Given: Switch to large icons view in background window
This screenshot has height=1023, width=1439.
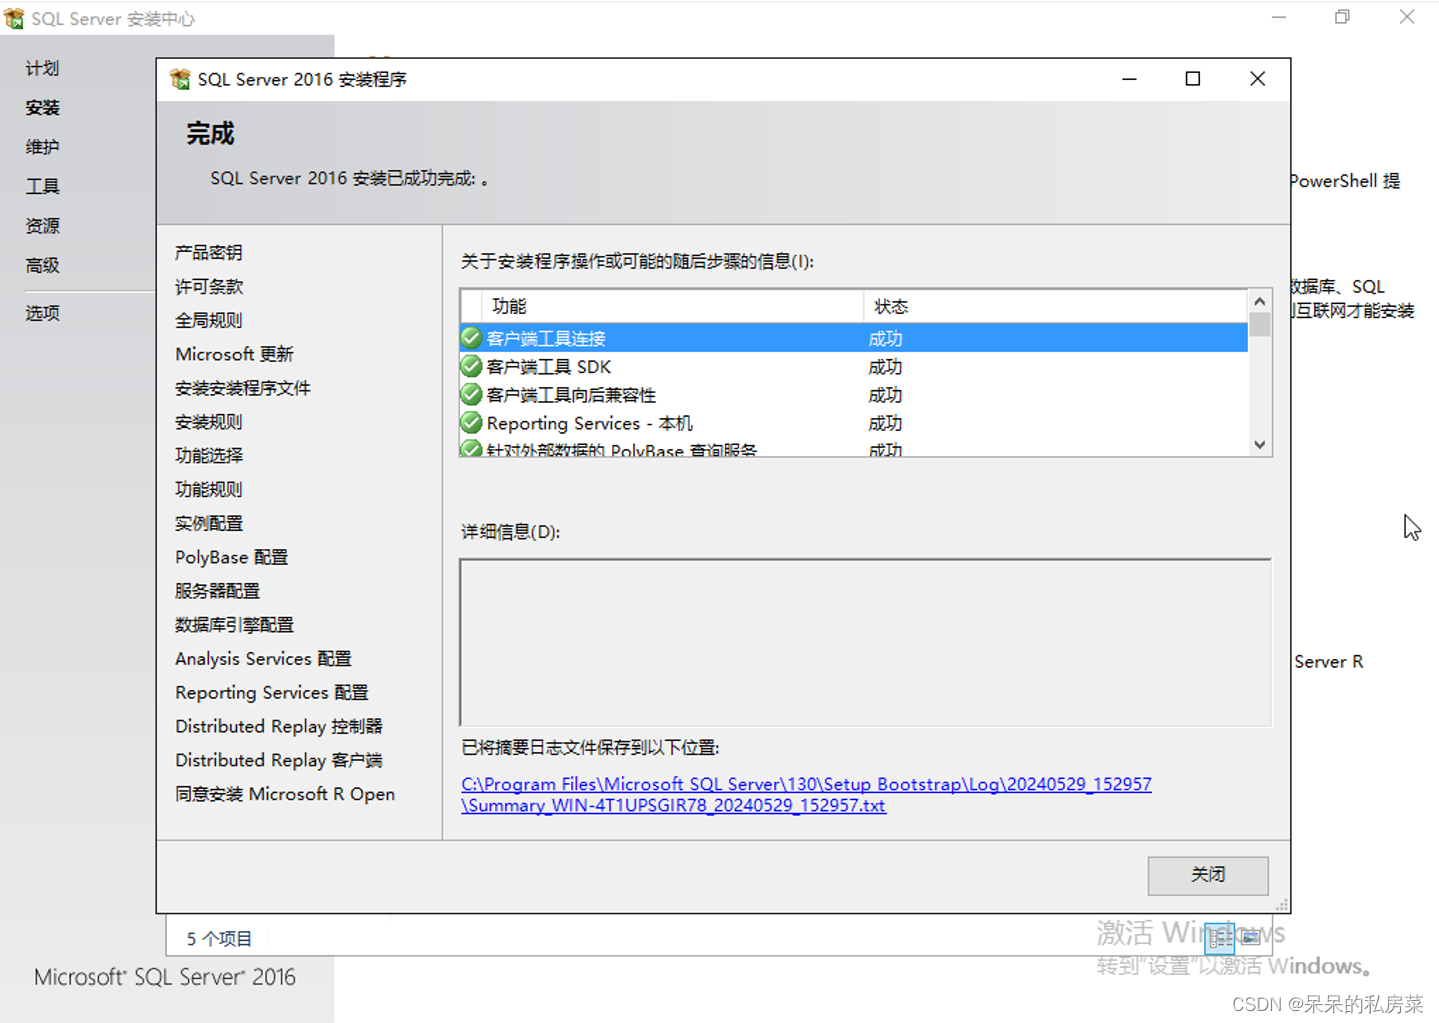Looking at the screenshot, I should click(1251, 938).
